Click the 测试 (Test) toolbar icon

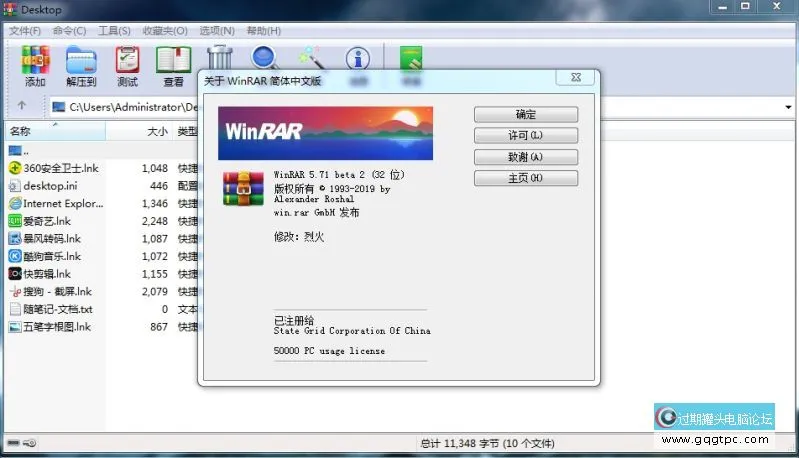coord(127,60)
